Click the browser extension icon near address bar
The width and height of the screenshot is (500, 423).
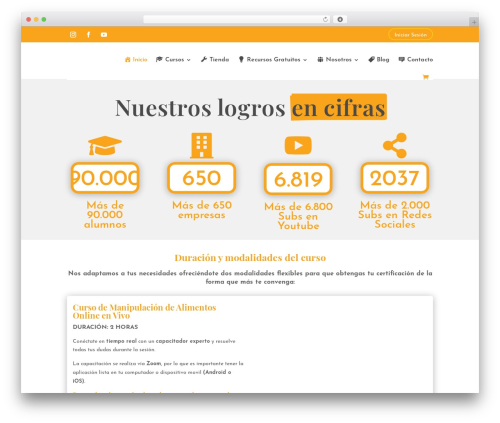pos(340,19)
